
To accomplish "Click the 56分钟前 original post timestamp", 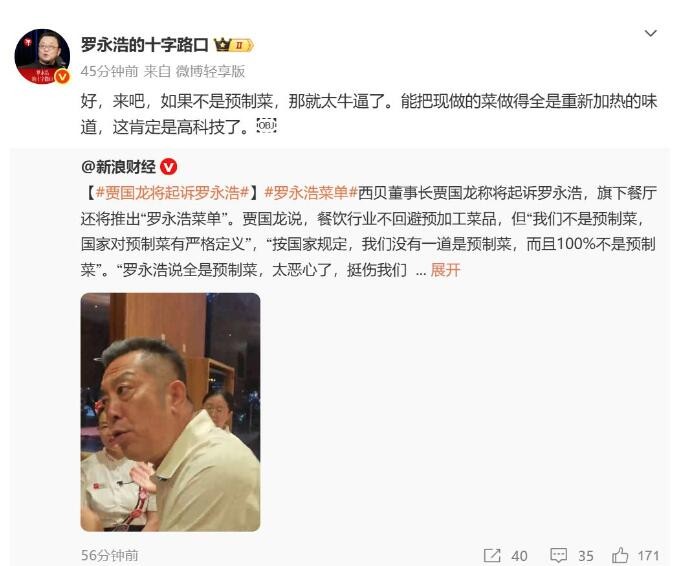I will [x=110, y=555].
